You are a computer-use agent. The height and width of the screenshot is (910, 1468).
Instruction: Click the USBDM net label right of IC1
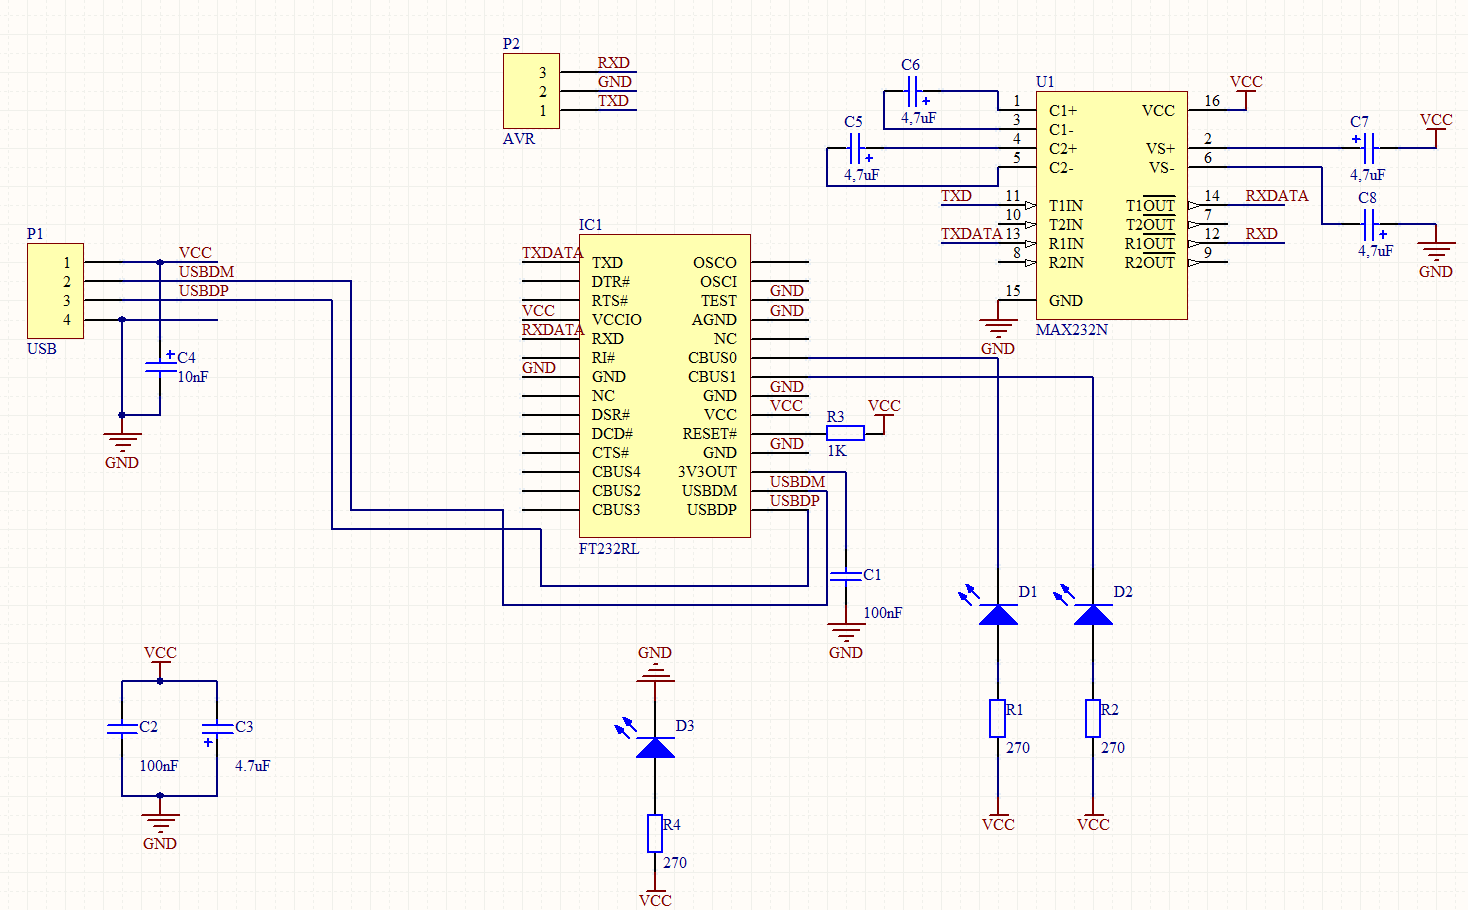[797, 482]
